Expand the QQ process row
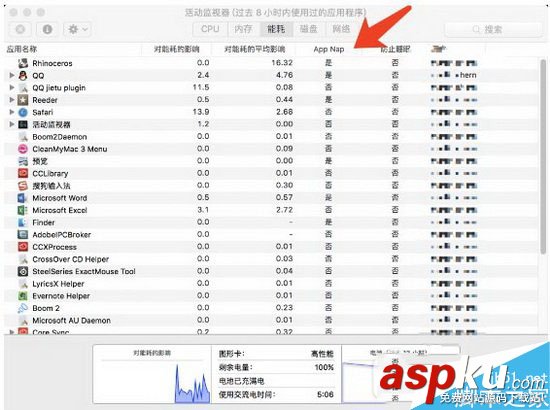Viewport: 550px width, 410px height. click(12, 75)
